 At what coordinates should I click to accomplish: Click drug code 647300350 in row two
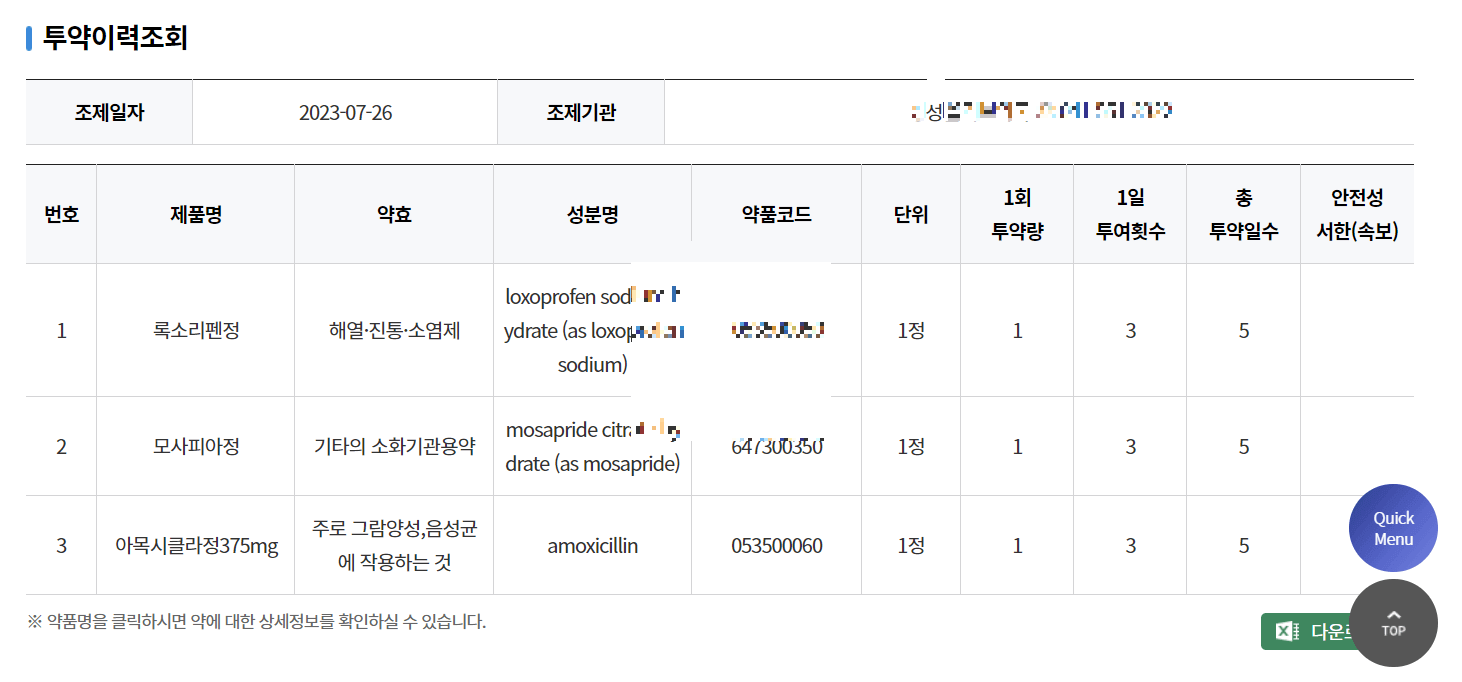click(776, 446)
